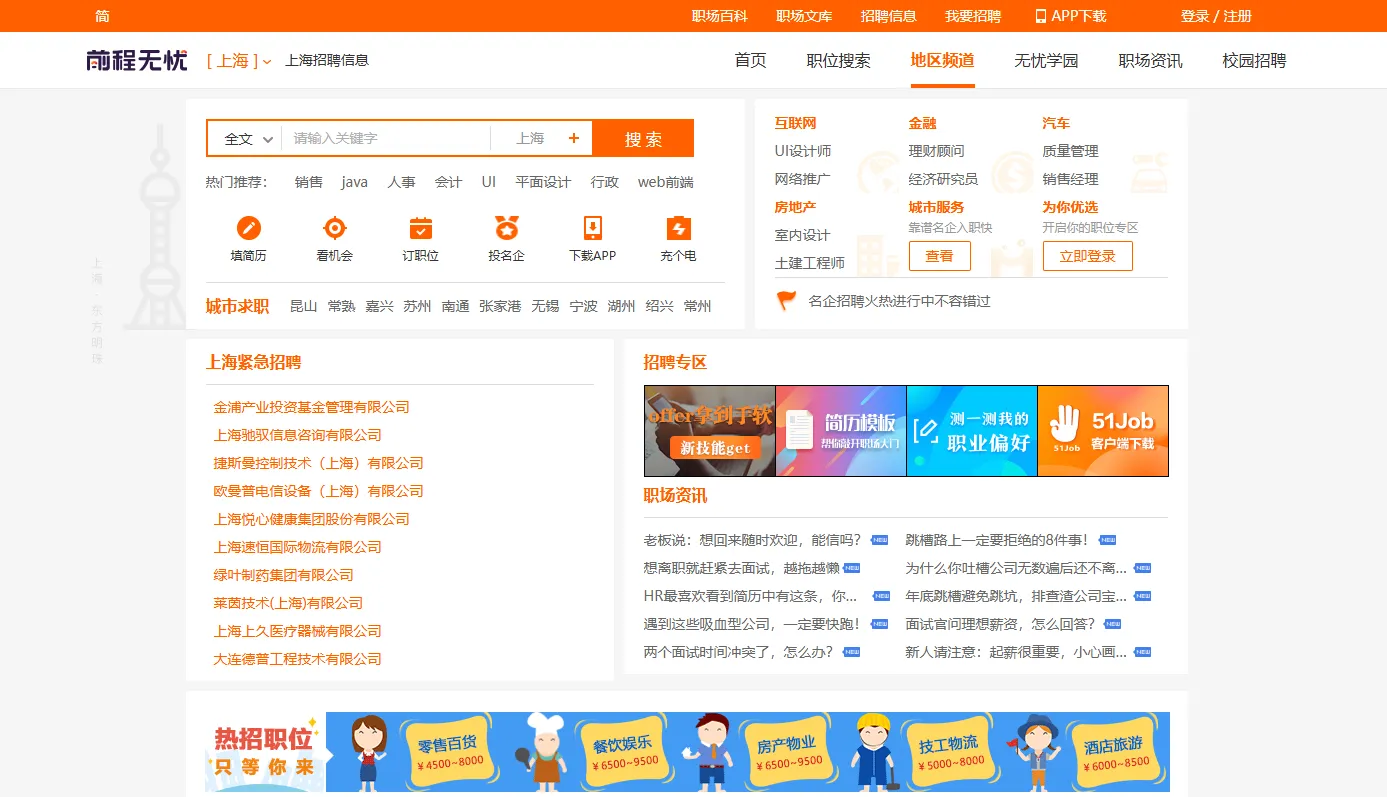Open the 测一测我的职业偏好 banner
1387x797 pixels.
[x=972, y=431]
